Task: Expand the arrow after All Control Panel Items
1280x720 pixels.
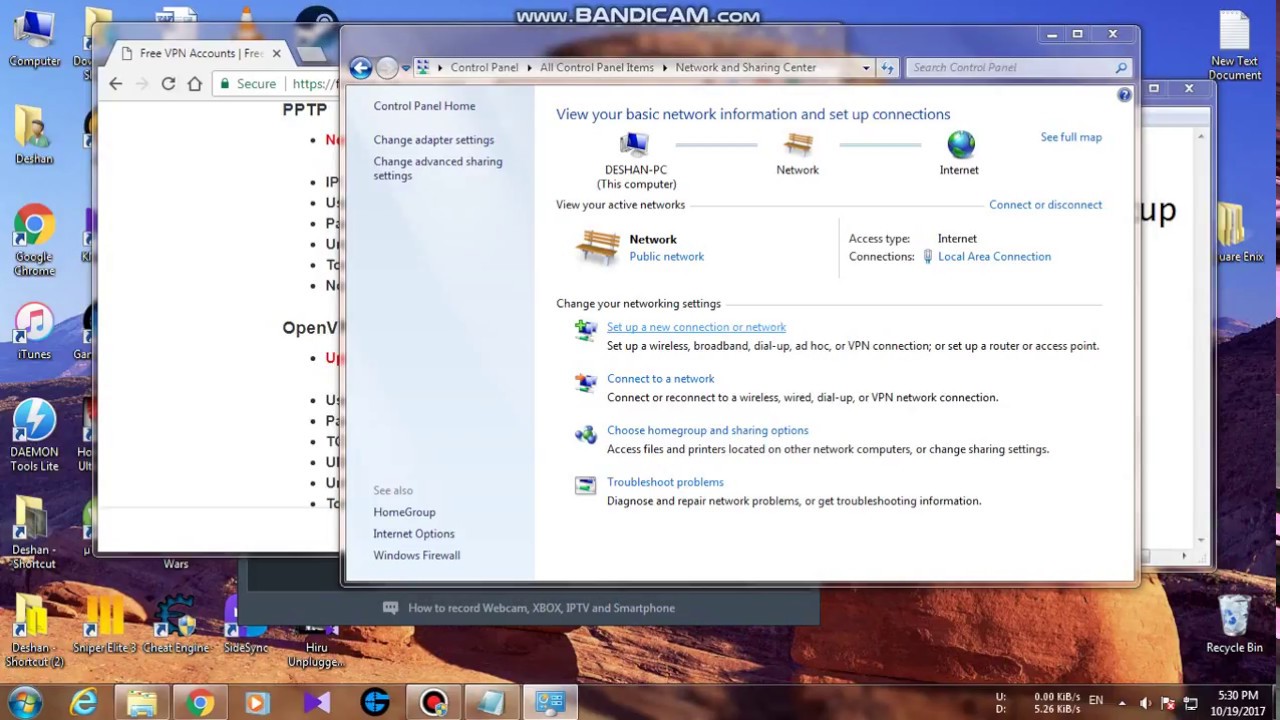Action: coord(665,68)
